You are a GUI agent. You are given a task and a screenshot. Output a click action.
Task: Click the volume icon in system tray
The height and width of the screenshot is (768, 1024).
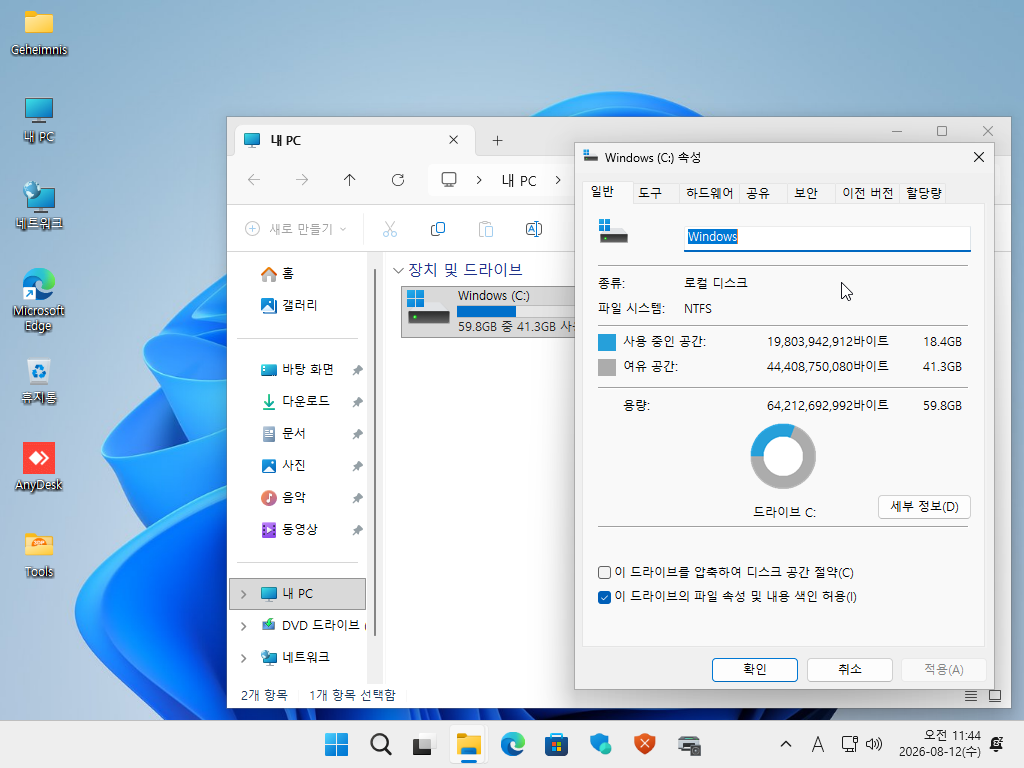pyautogui.click(x=874, y=744)
